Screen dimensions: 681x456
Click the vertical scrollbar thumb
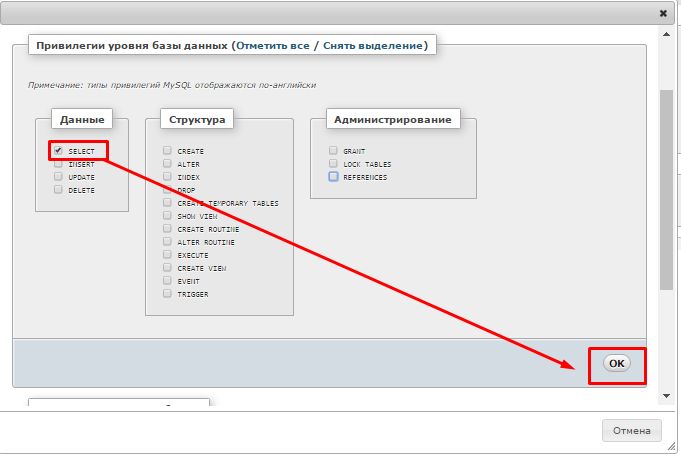click(x=666, y=190)
